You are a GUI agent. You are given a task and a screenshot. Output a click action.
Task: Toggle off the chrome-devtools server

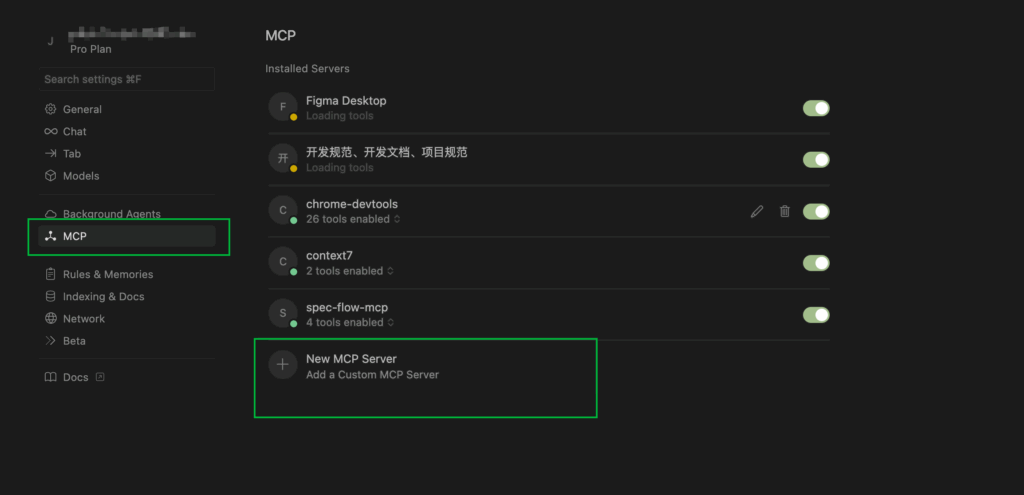coord(816,211)
